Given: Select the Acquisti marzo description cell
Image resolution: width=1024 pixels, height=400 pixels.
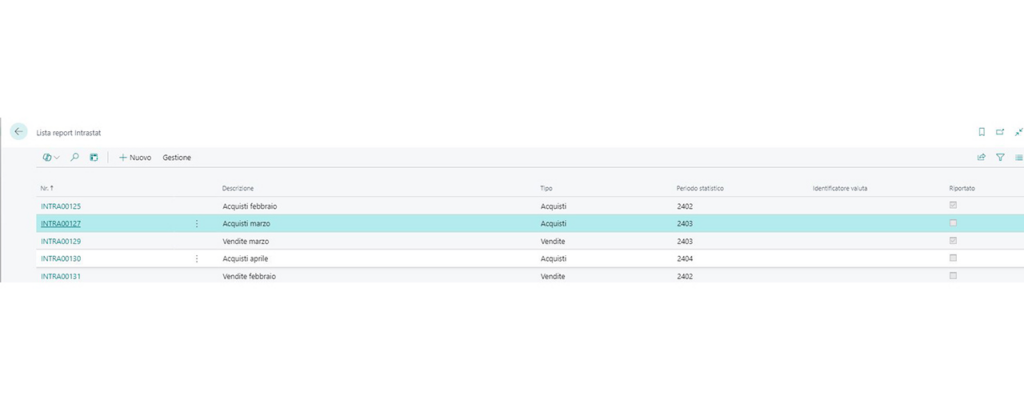Looking at the screenshot, I should point(246,224).
